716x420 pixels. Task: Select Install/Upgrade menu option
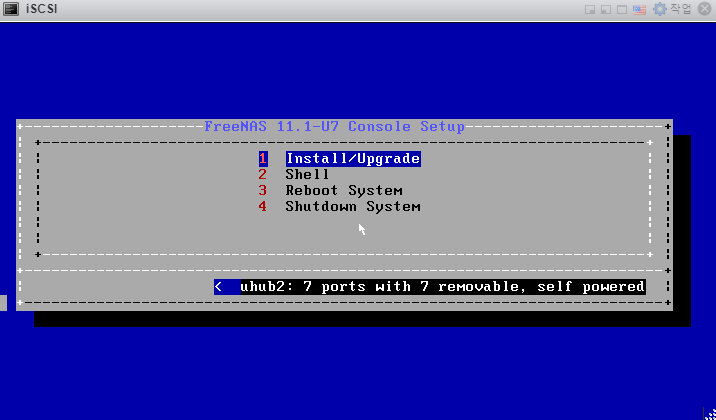click(353, 158)
